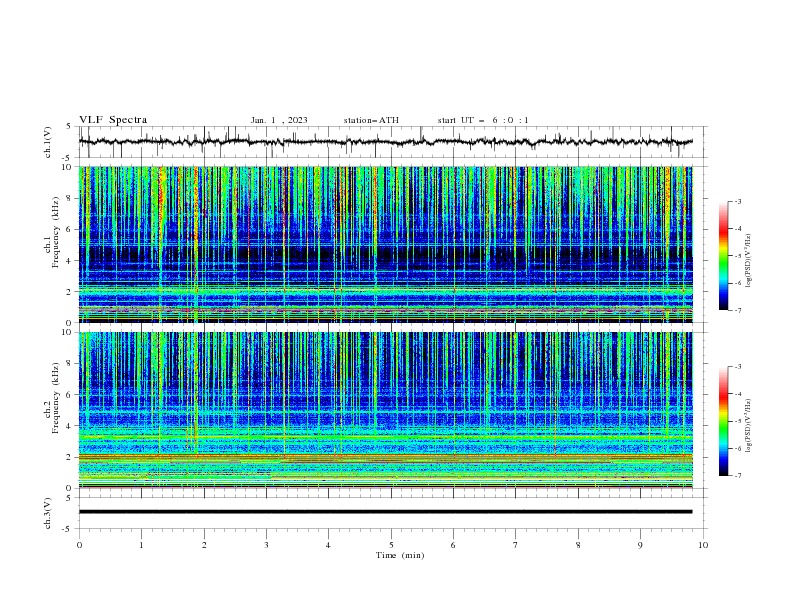Click the ch.3 flat black voltage trace

tap(385, 512)
